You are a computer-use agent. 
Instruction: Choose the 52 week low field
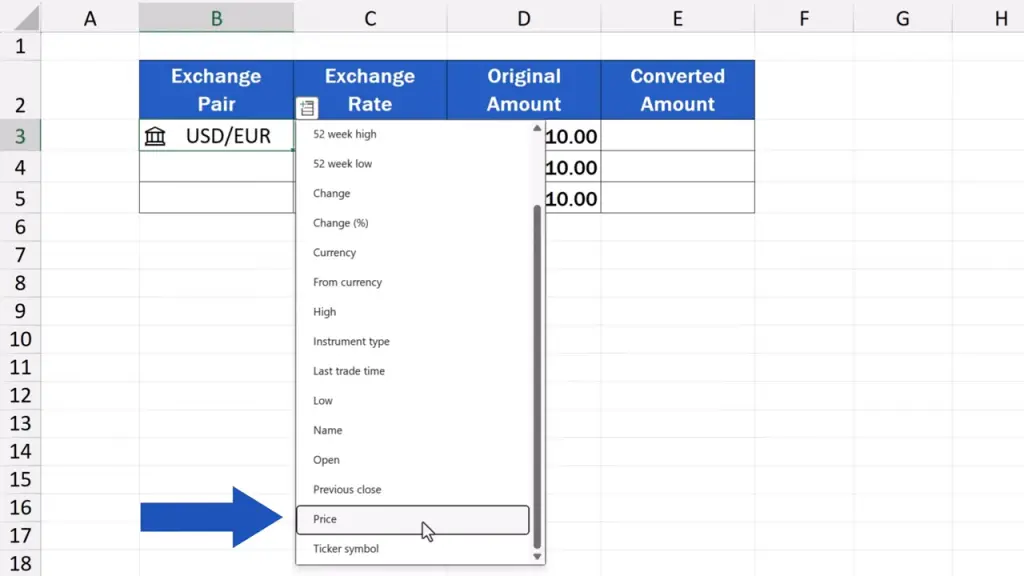pos(343,164)
